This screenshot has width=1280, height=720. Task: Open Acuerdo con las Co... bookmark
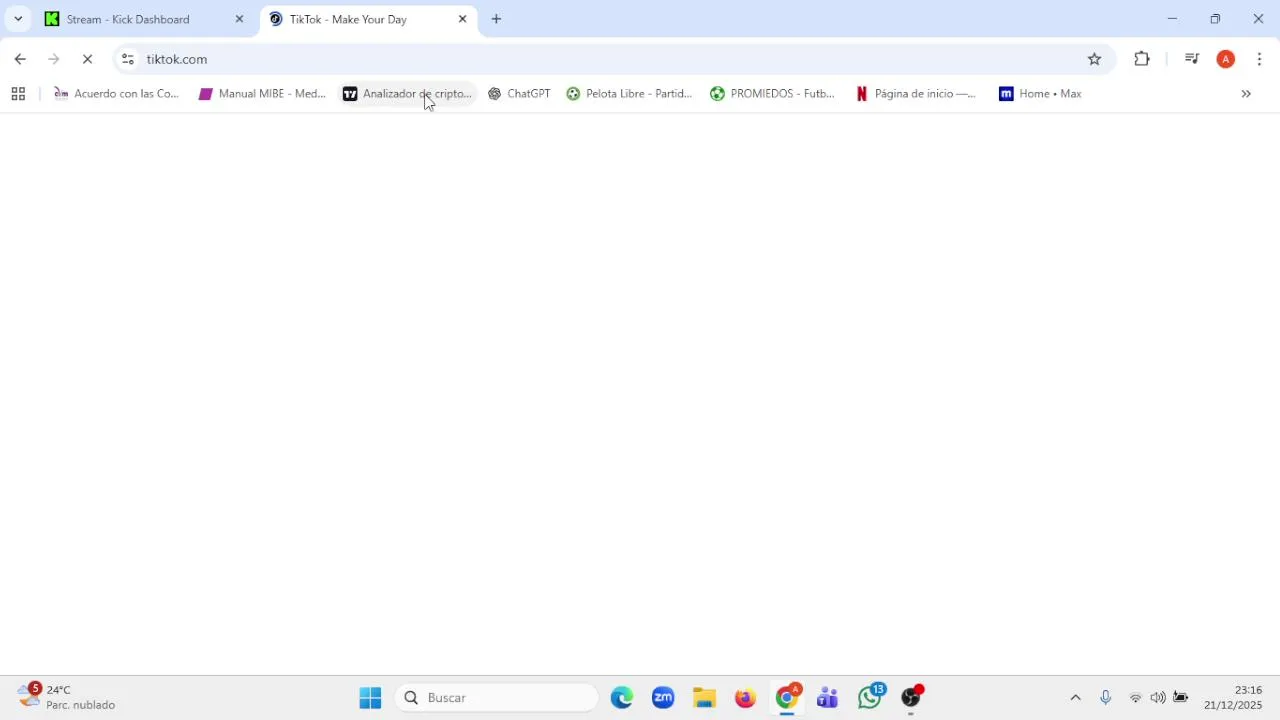tap(116, 94)
